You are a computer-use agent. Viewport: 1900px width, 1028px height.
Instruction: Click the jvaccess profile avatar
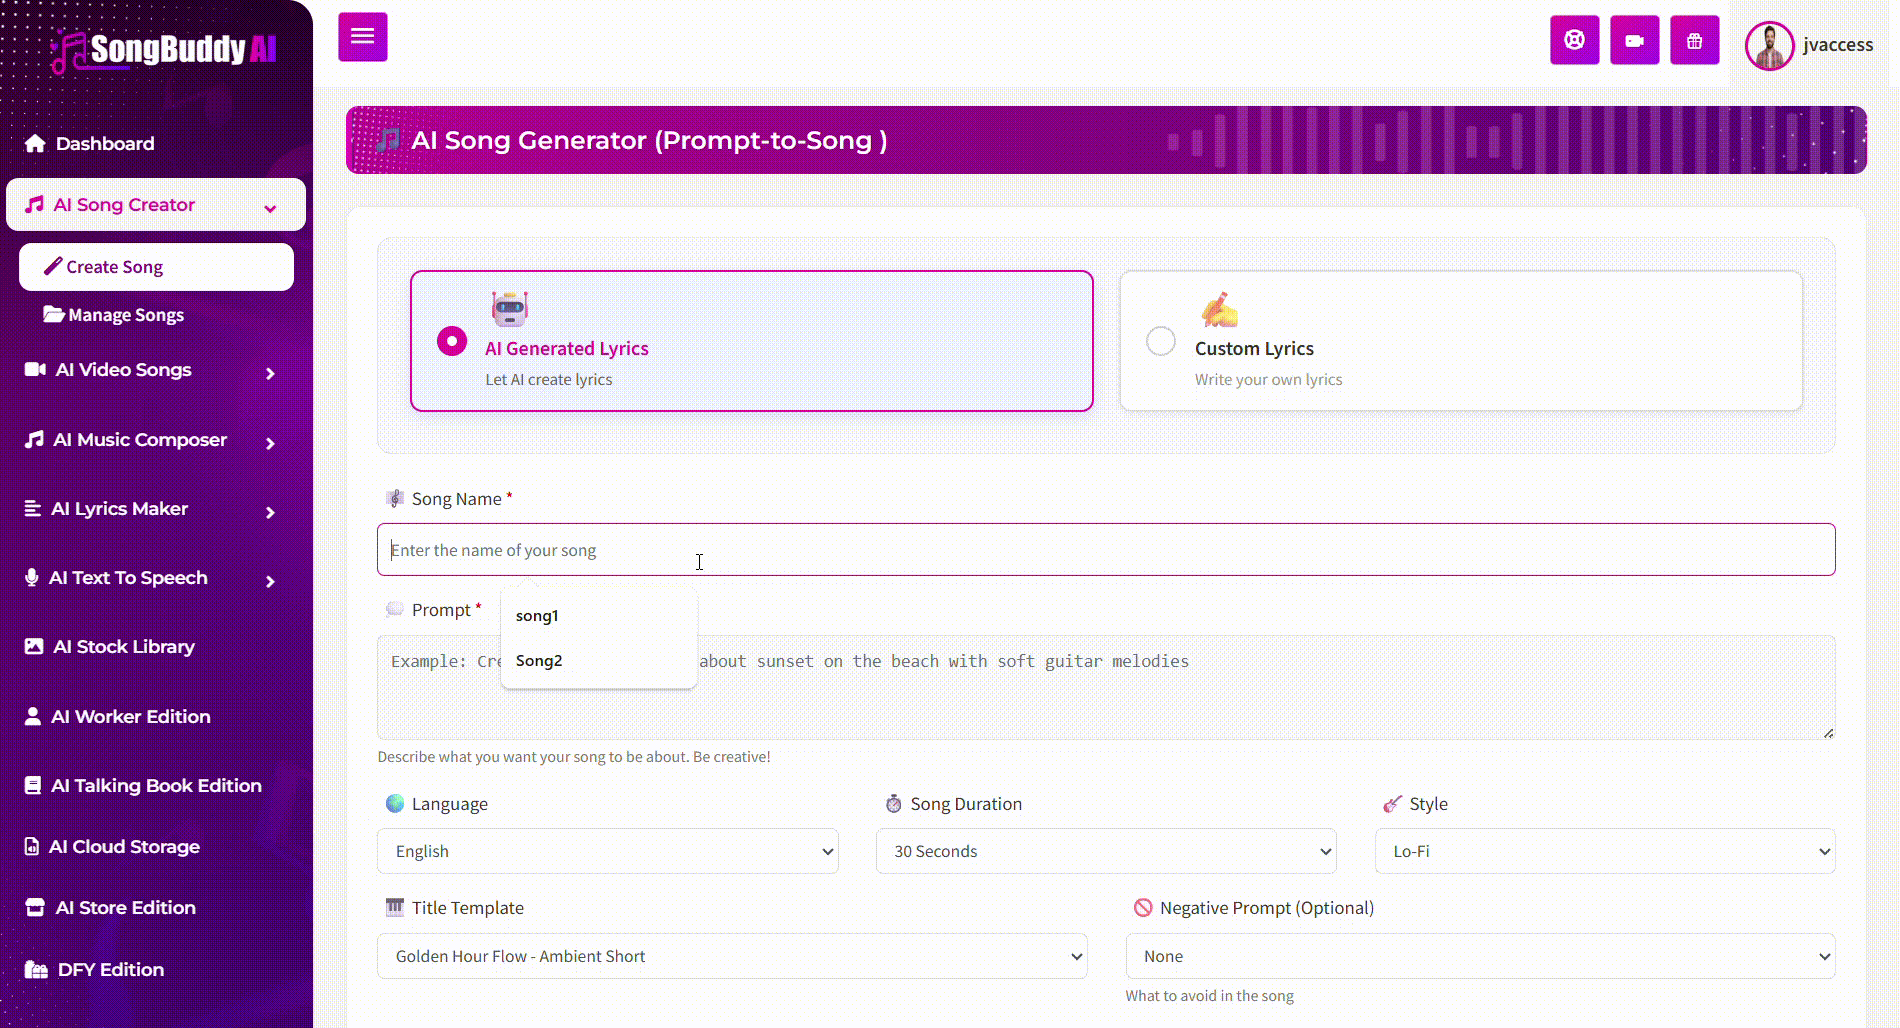(1769, 46)
